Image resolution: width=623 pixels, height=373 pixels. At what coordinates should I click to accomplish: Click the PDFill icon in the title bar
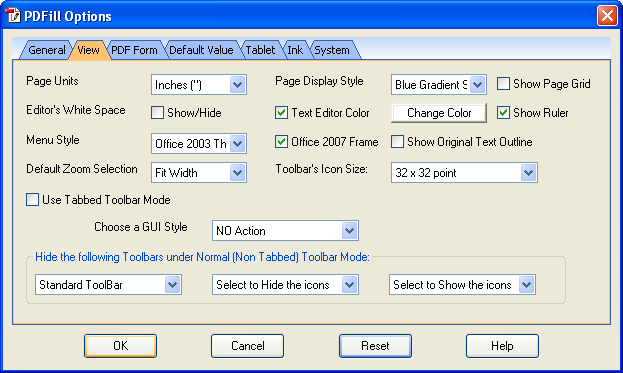[x=12, y=16]
